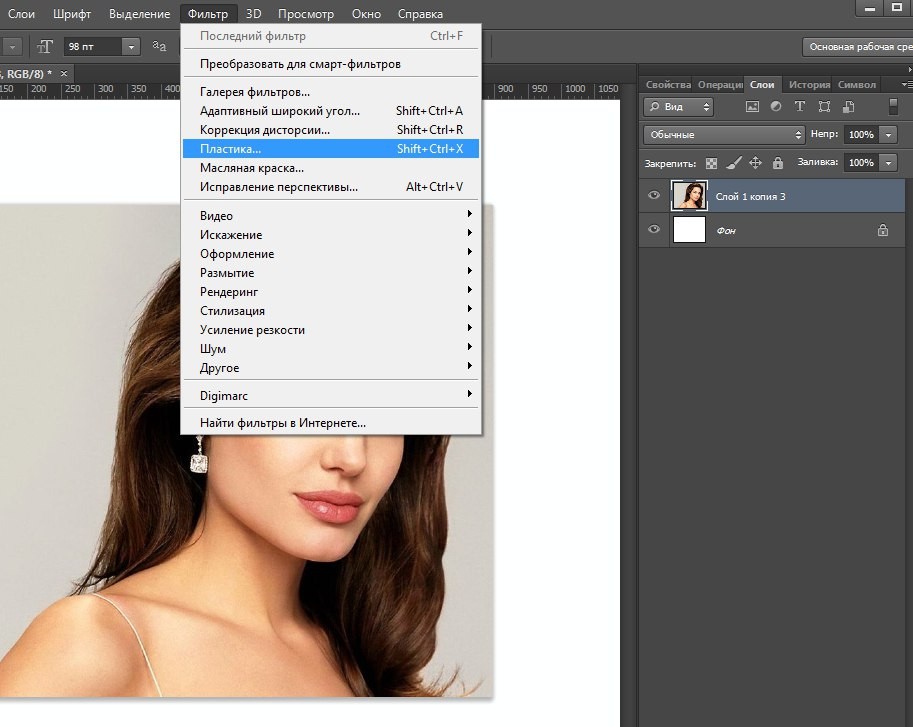Expand the Шум submenu

pos(331,349)
